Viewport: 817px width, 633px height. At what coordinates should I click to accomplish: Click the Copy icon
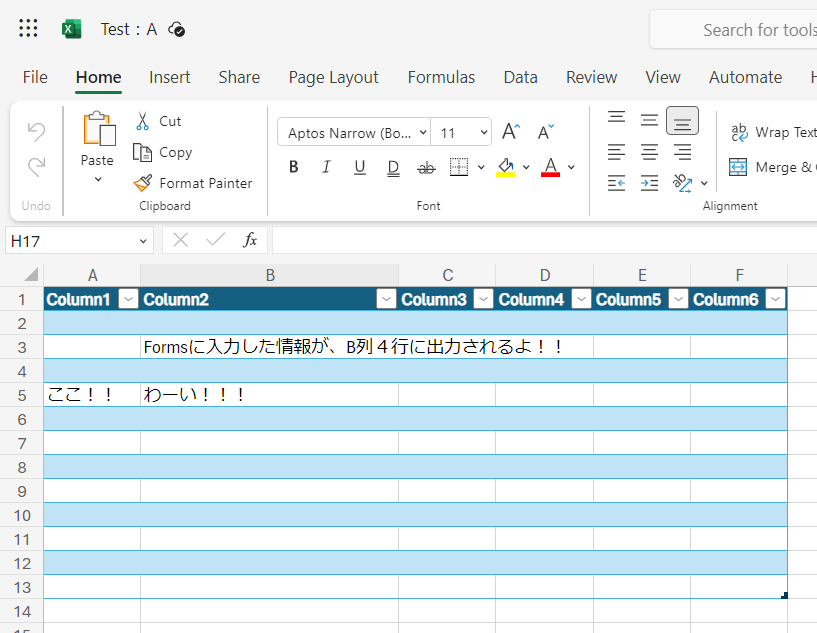click(x=143, y=152)
